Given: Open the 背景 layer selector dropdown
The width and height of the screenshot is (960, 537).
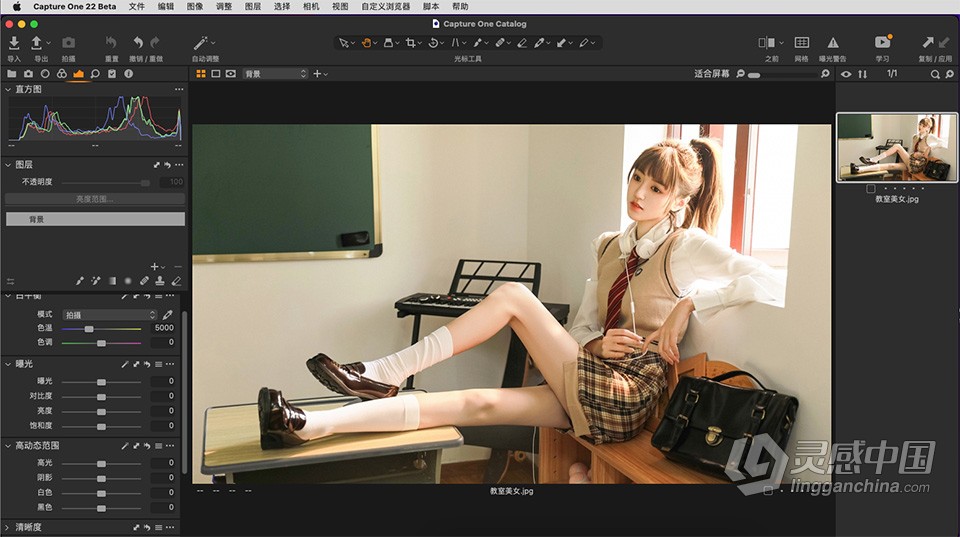Looking at the screenshot, I should (x=275, y=73).
